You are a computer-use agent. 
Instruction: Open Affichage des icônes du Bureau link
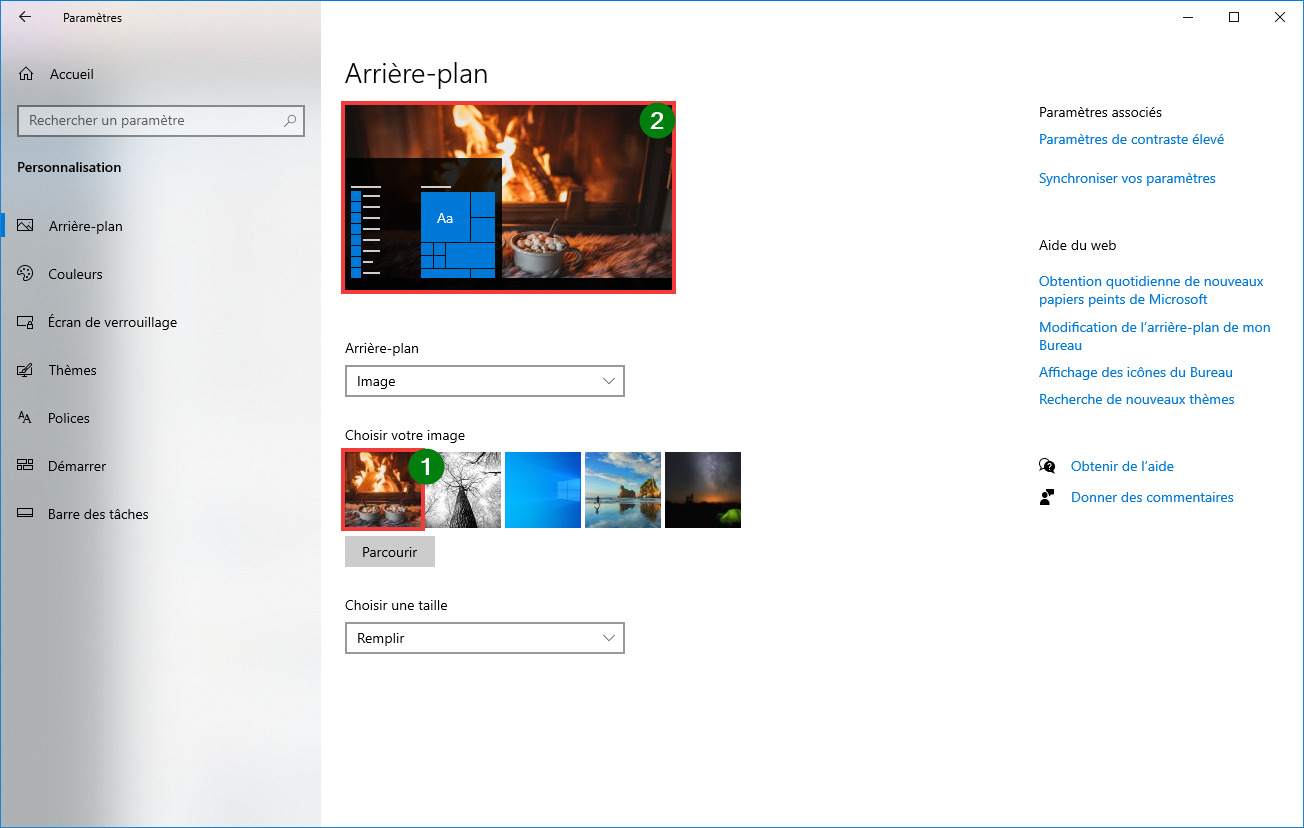click(1136, 372)
